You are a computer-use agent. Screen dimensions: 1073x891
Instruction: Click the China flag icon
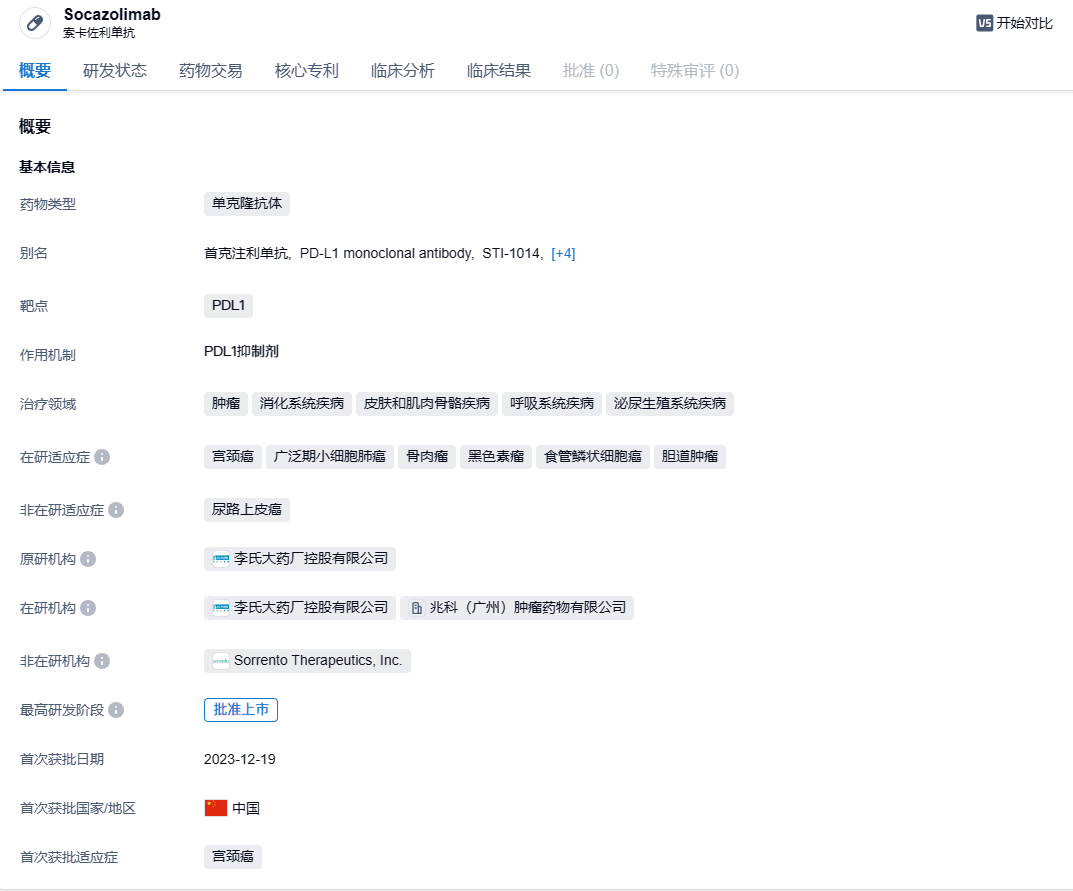[x=216, y=808]
